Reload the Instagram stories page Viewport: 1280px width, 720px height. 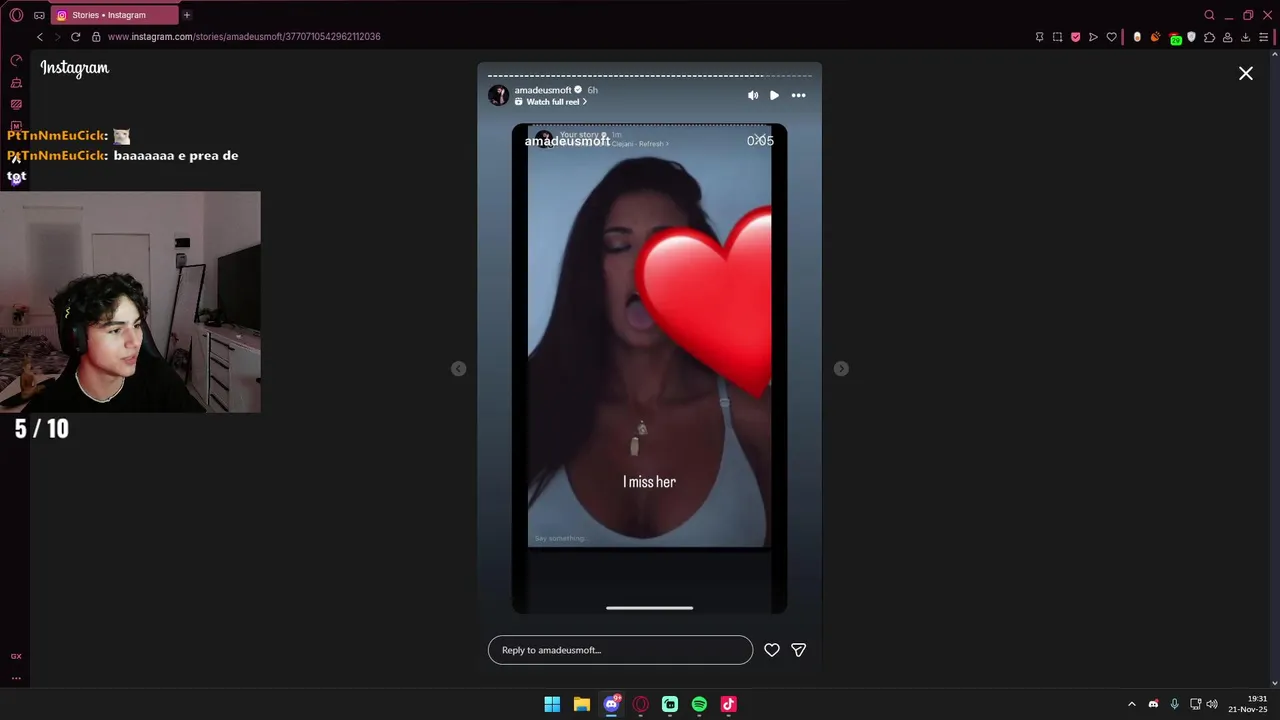coord(75,37)
